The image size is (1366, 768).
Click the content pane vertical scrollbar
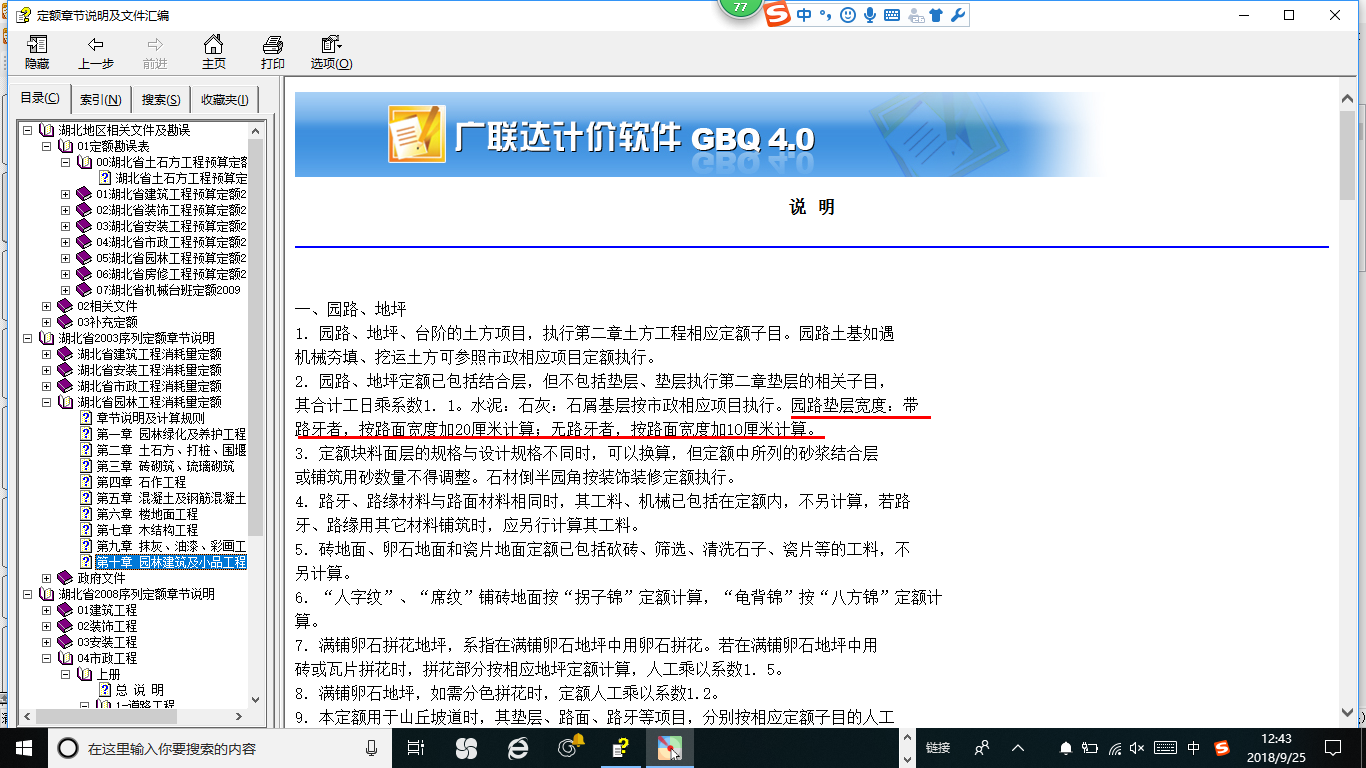click(1348, 405)
